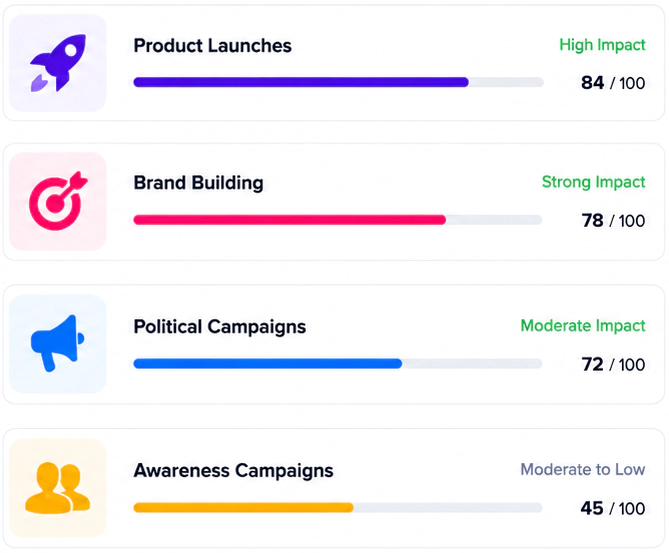Click the purple rocket icon
Viewport: 669px width, 553px height.
[x=58, y=63]
